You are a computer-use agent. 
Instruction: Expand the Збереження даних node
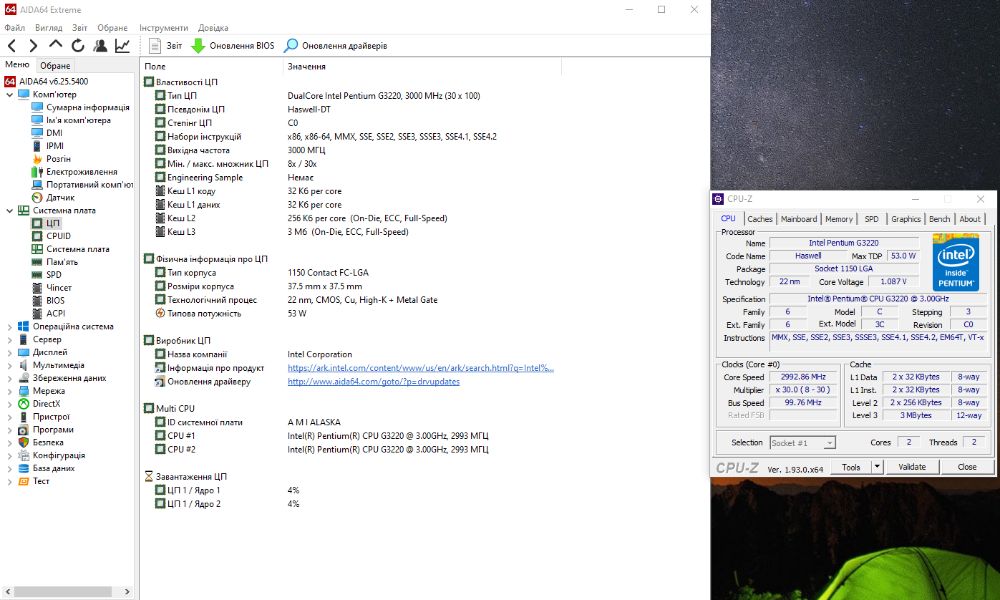pos(9,378)
